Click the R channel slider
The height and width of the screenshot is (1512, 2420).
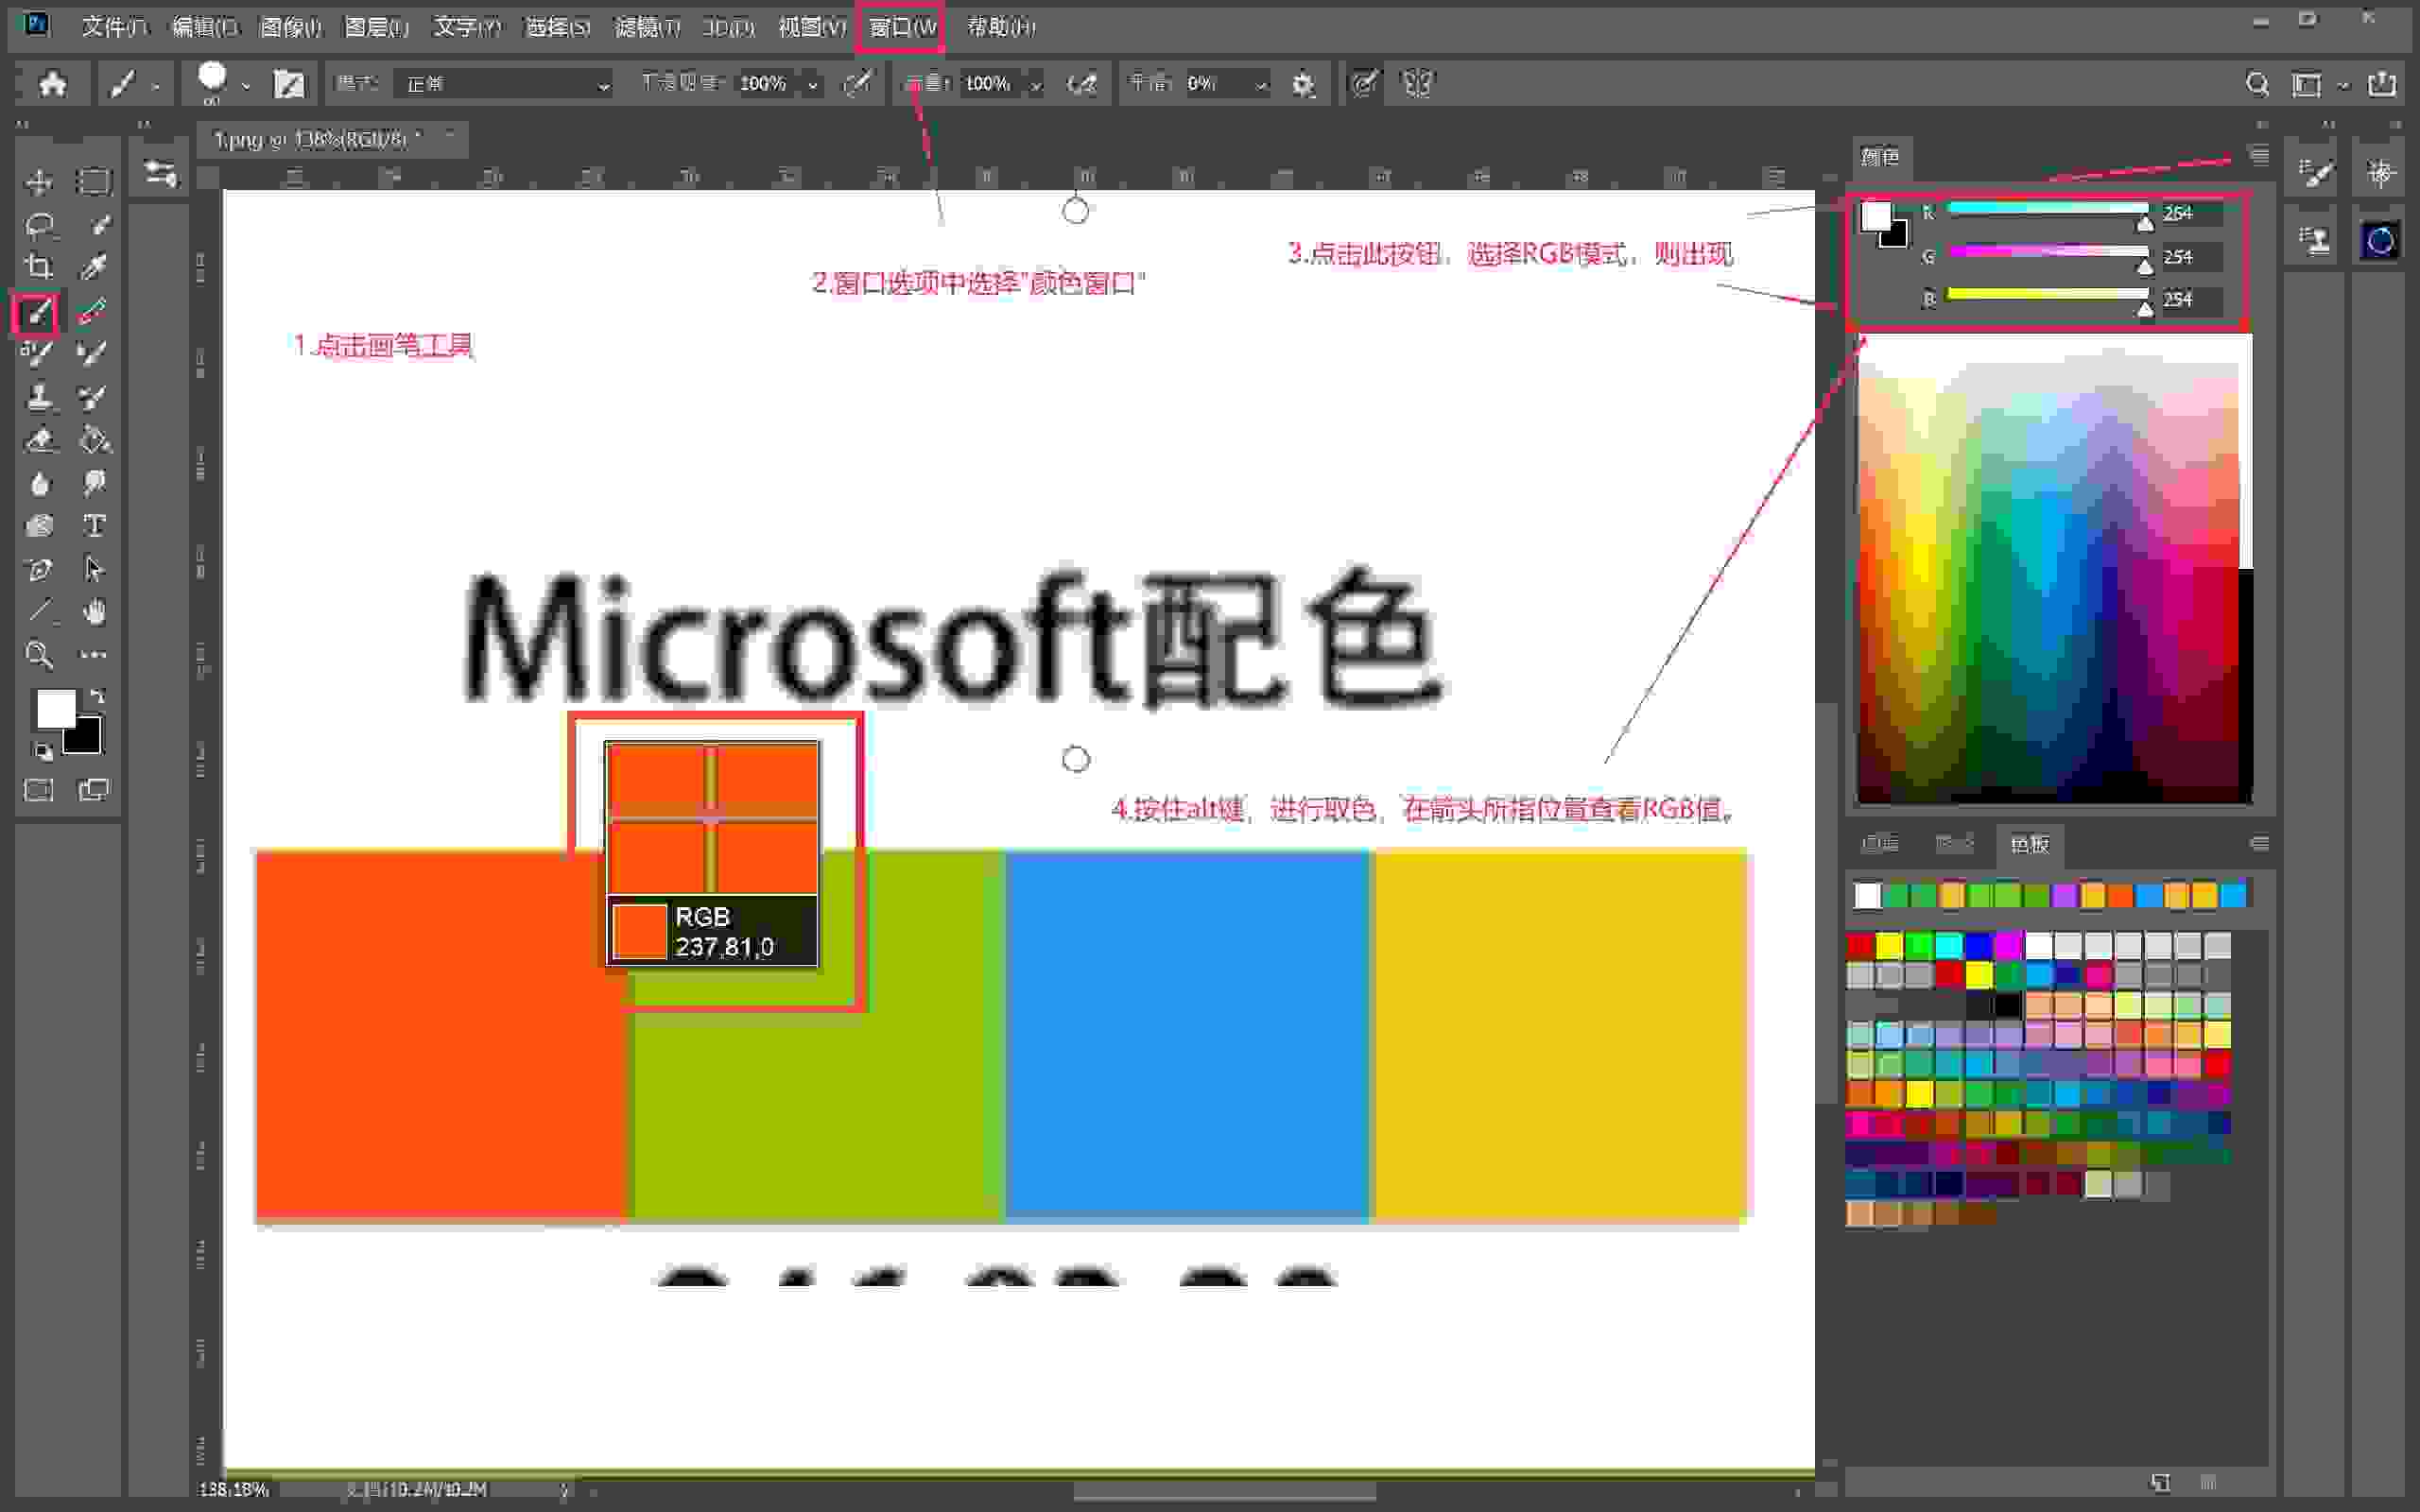[2047, 209]
